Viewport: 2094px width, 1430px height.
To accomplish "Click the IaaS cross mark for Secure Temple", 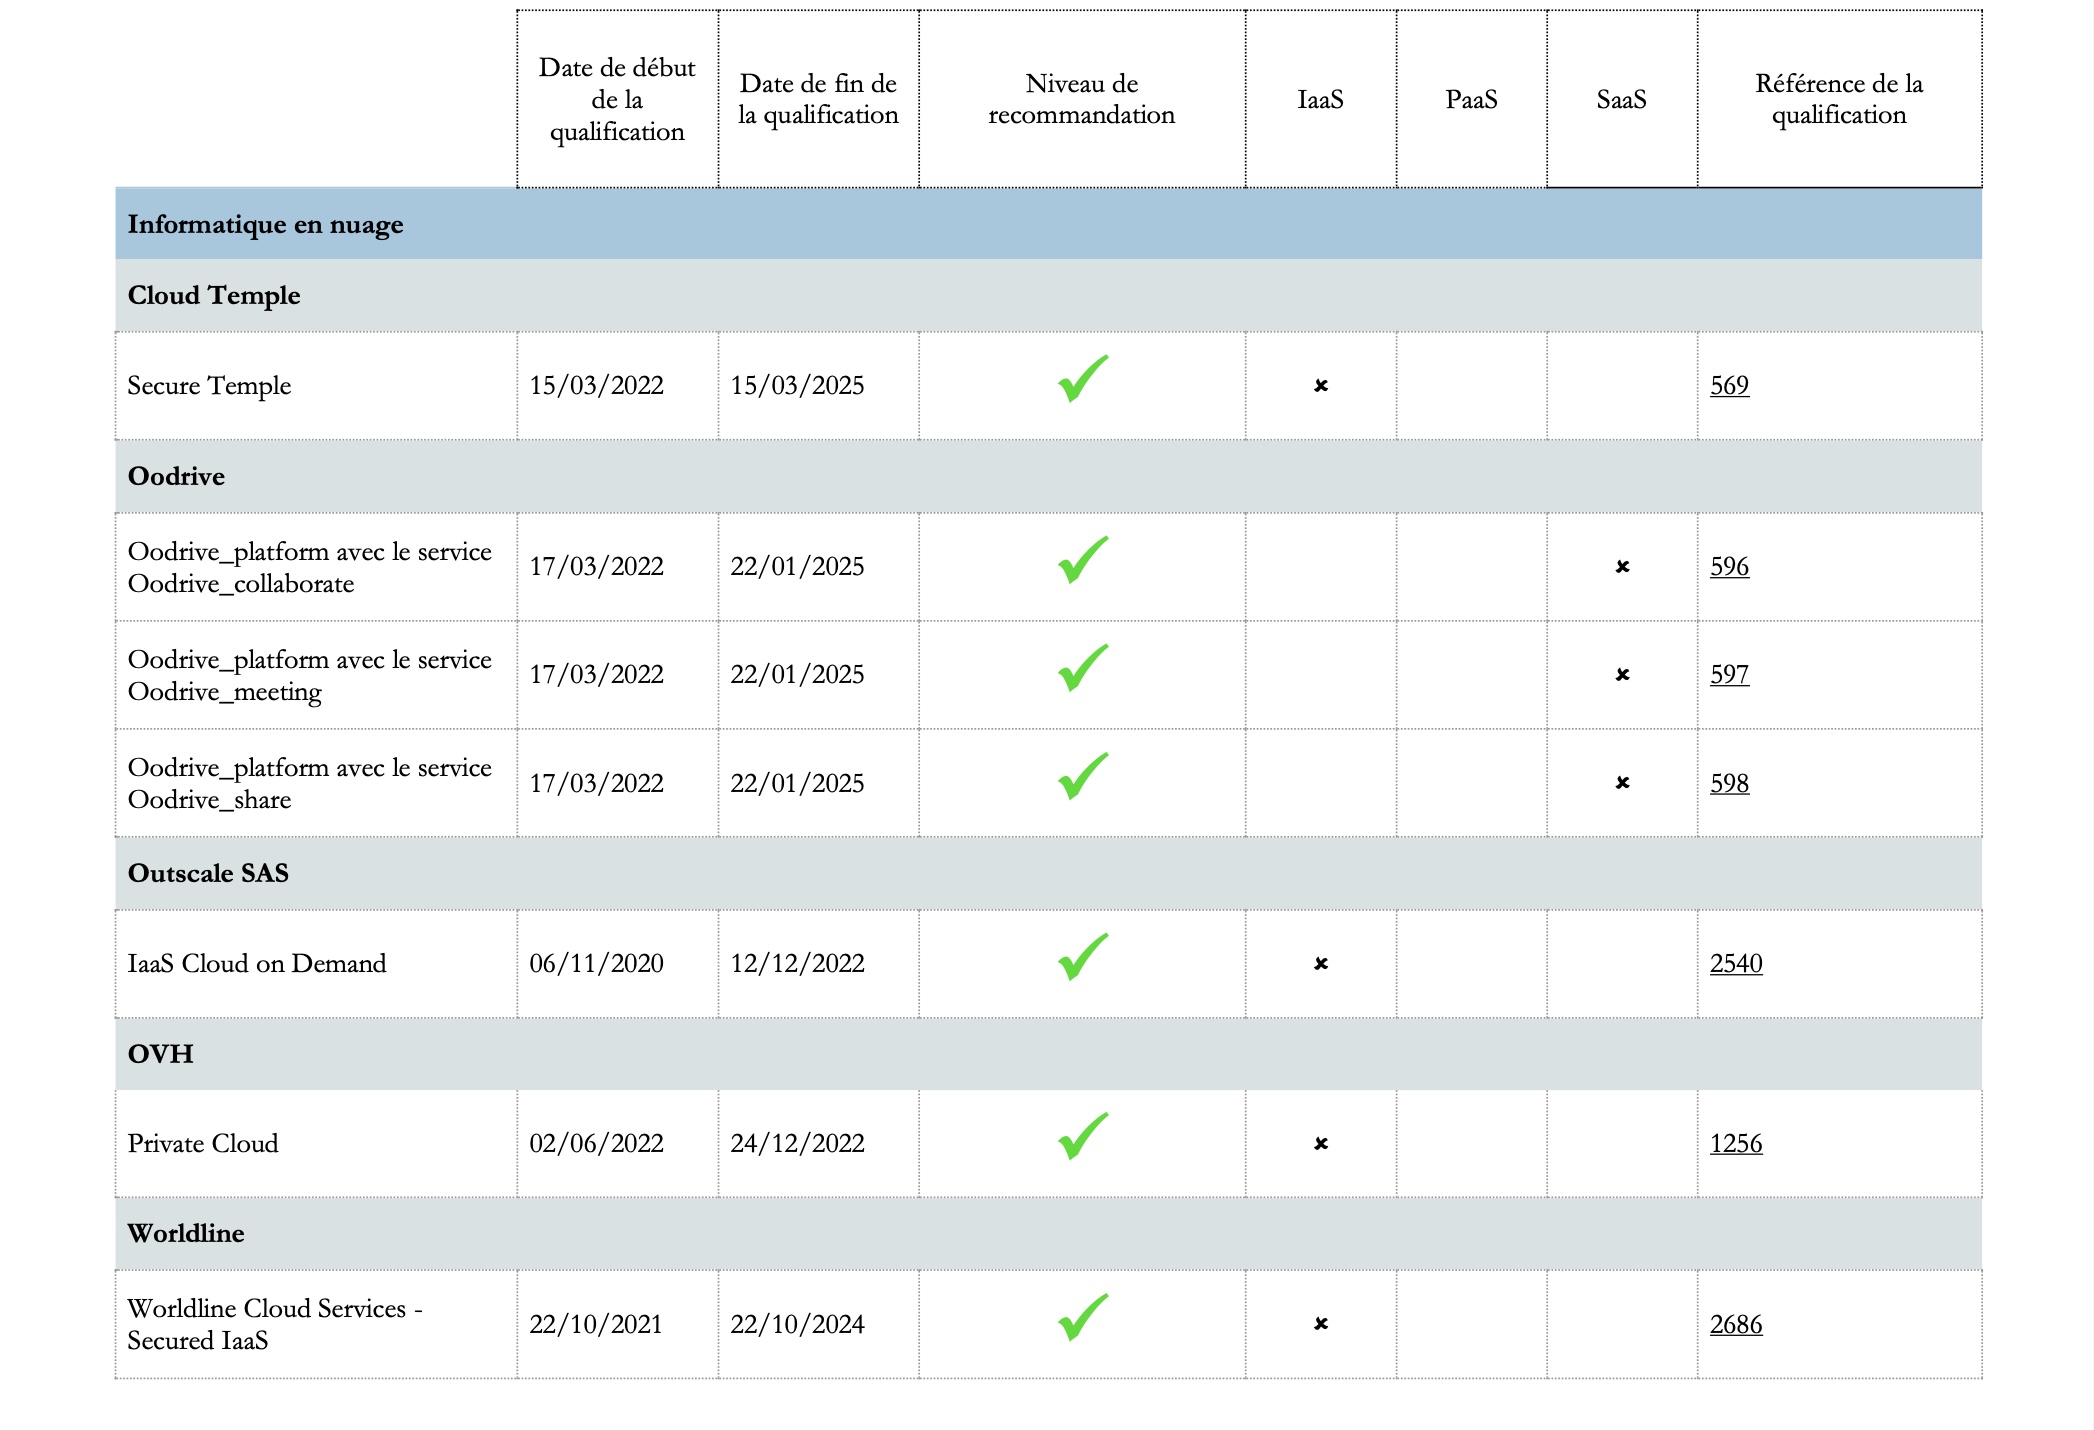I will tap(1321, 386).
